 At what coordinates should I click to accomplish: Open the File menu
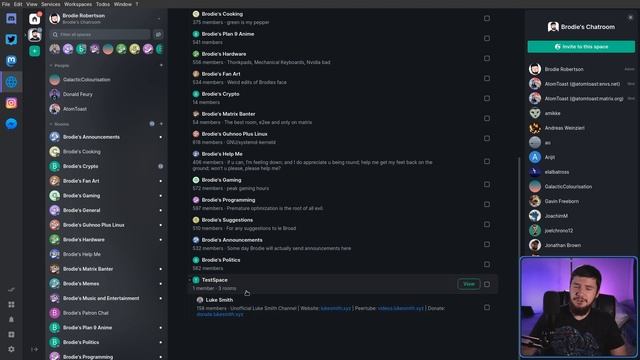pos(6,4)
